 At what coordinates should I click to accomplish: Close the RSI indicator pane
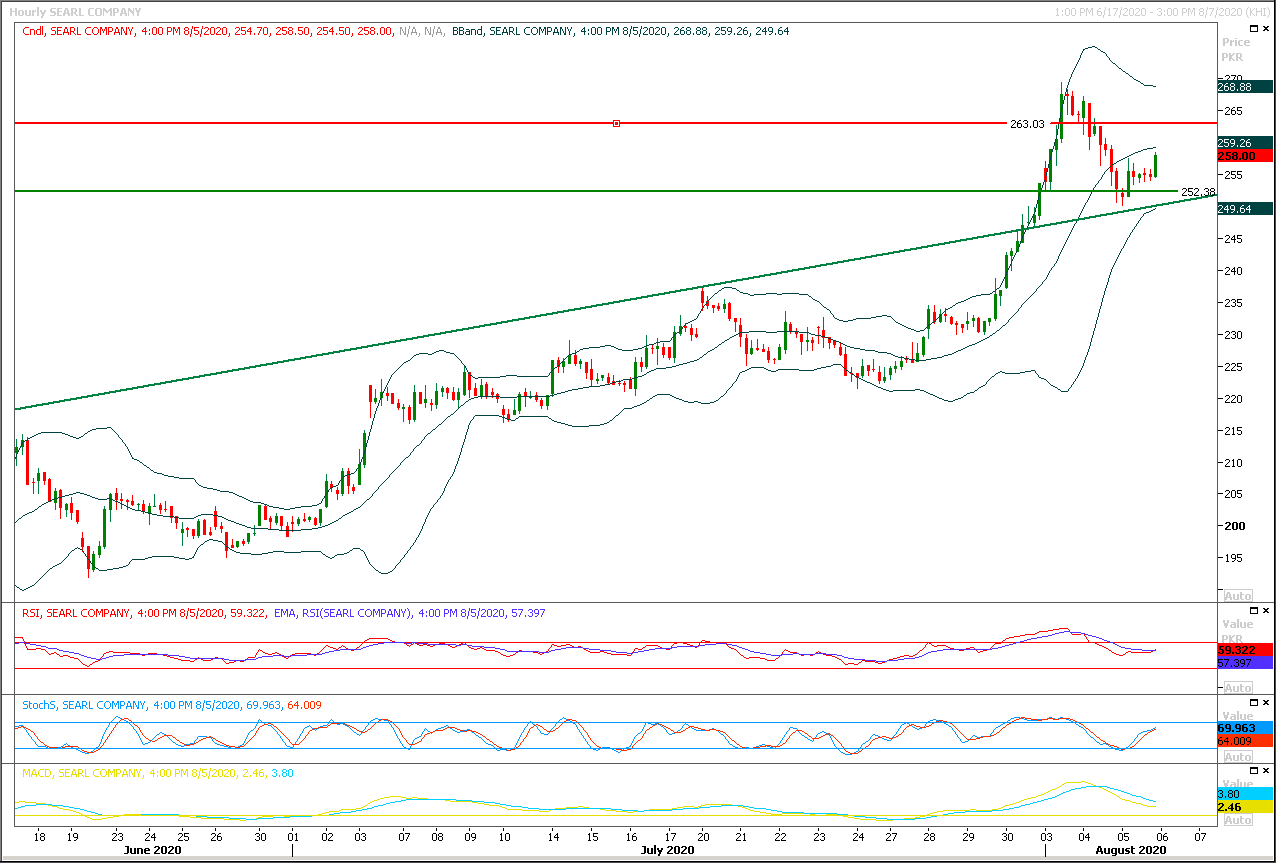click(x=1265, y=610)
